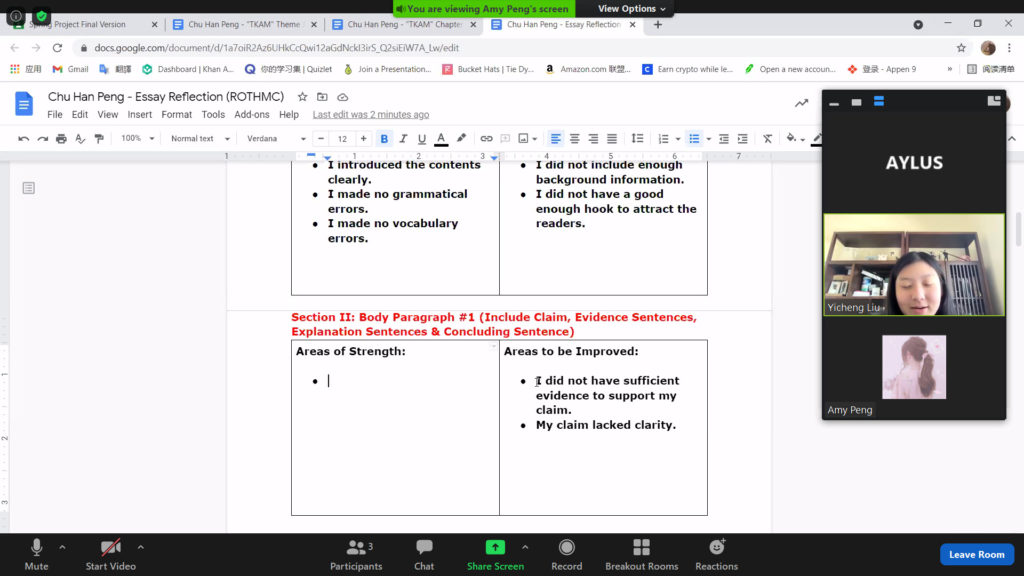1024x576 pixels.
Task: Open the Zoom Participants panel
Action: tap(357, 554)
